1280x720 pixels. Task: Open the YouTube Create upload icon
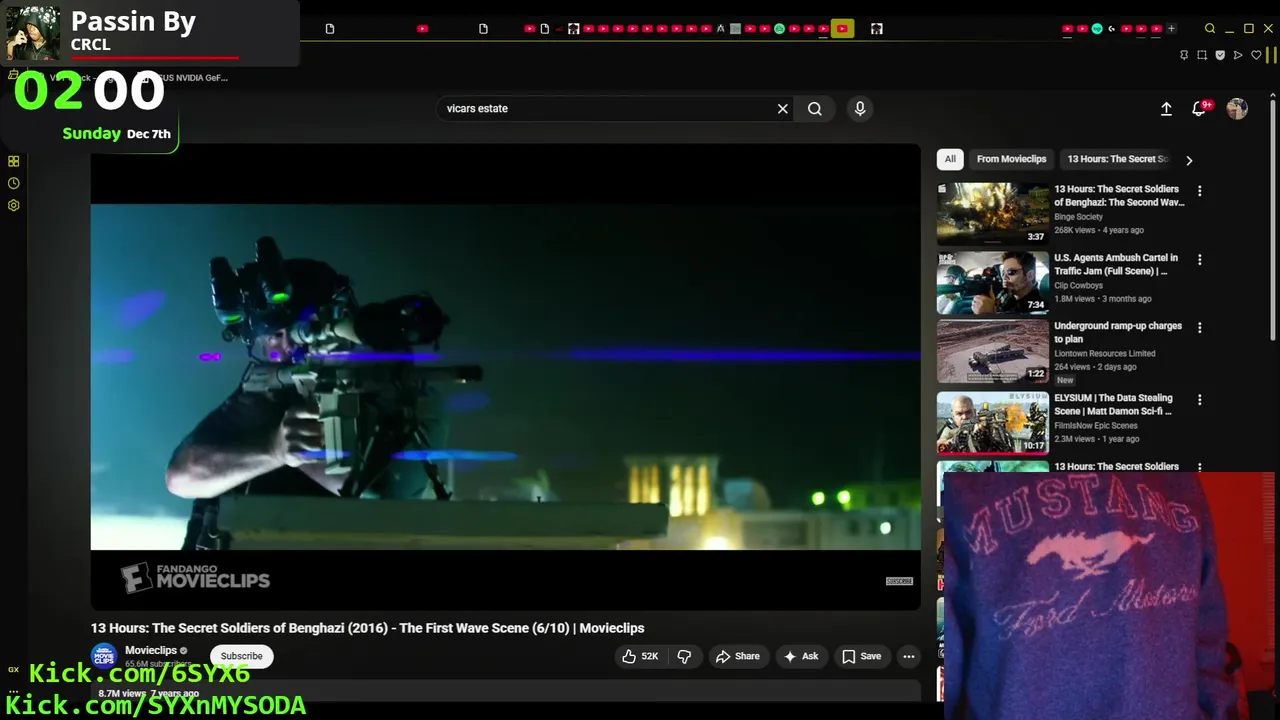pyautogui.click(x=1166, y=109)
